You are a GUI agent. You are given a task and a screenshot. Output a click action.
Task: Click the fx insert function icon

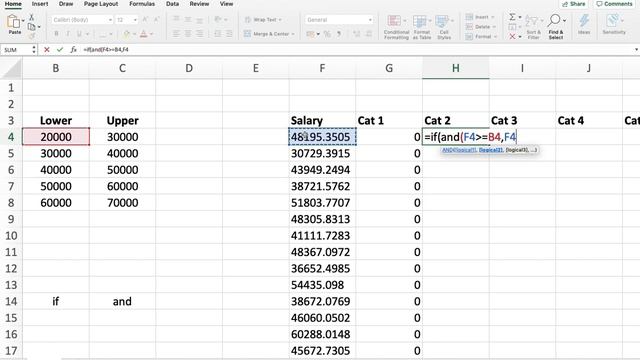[x=73, y=49]
